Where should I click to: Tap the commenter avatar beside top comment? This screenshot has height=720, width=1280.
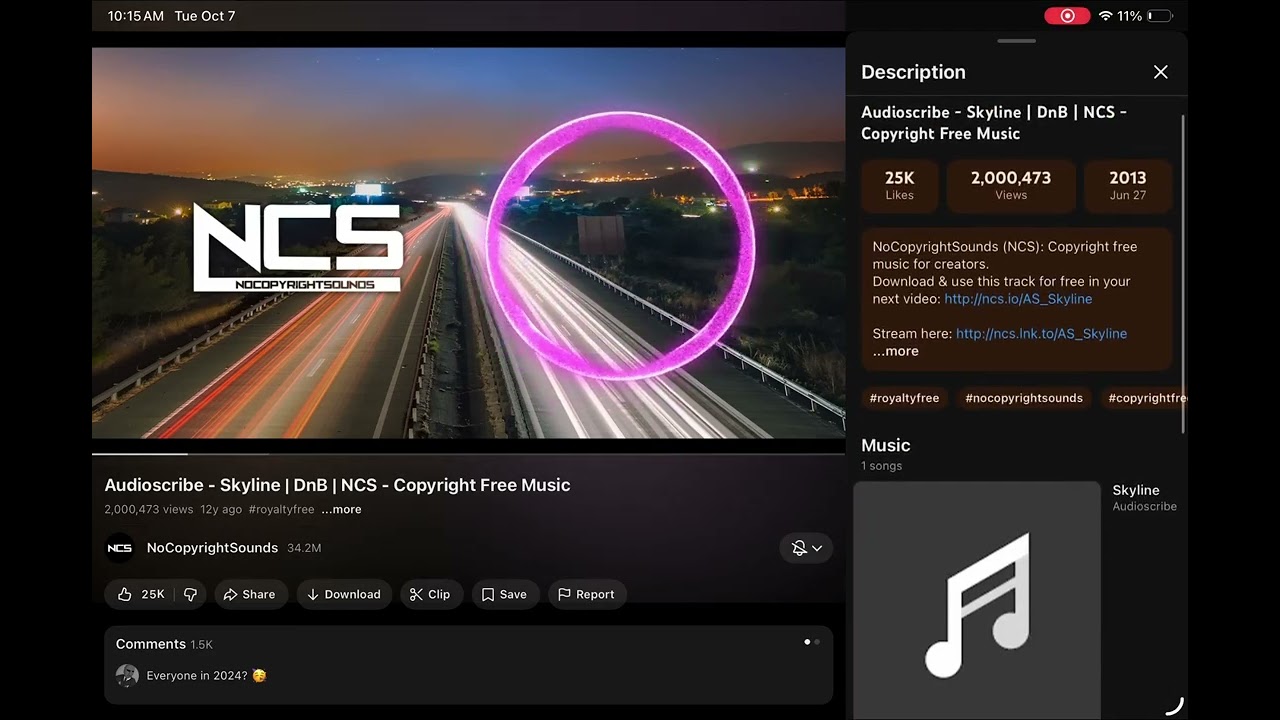click(x=127, y=676)
